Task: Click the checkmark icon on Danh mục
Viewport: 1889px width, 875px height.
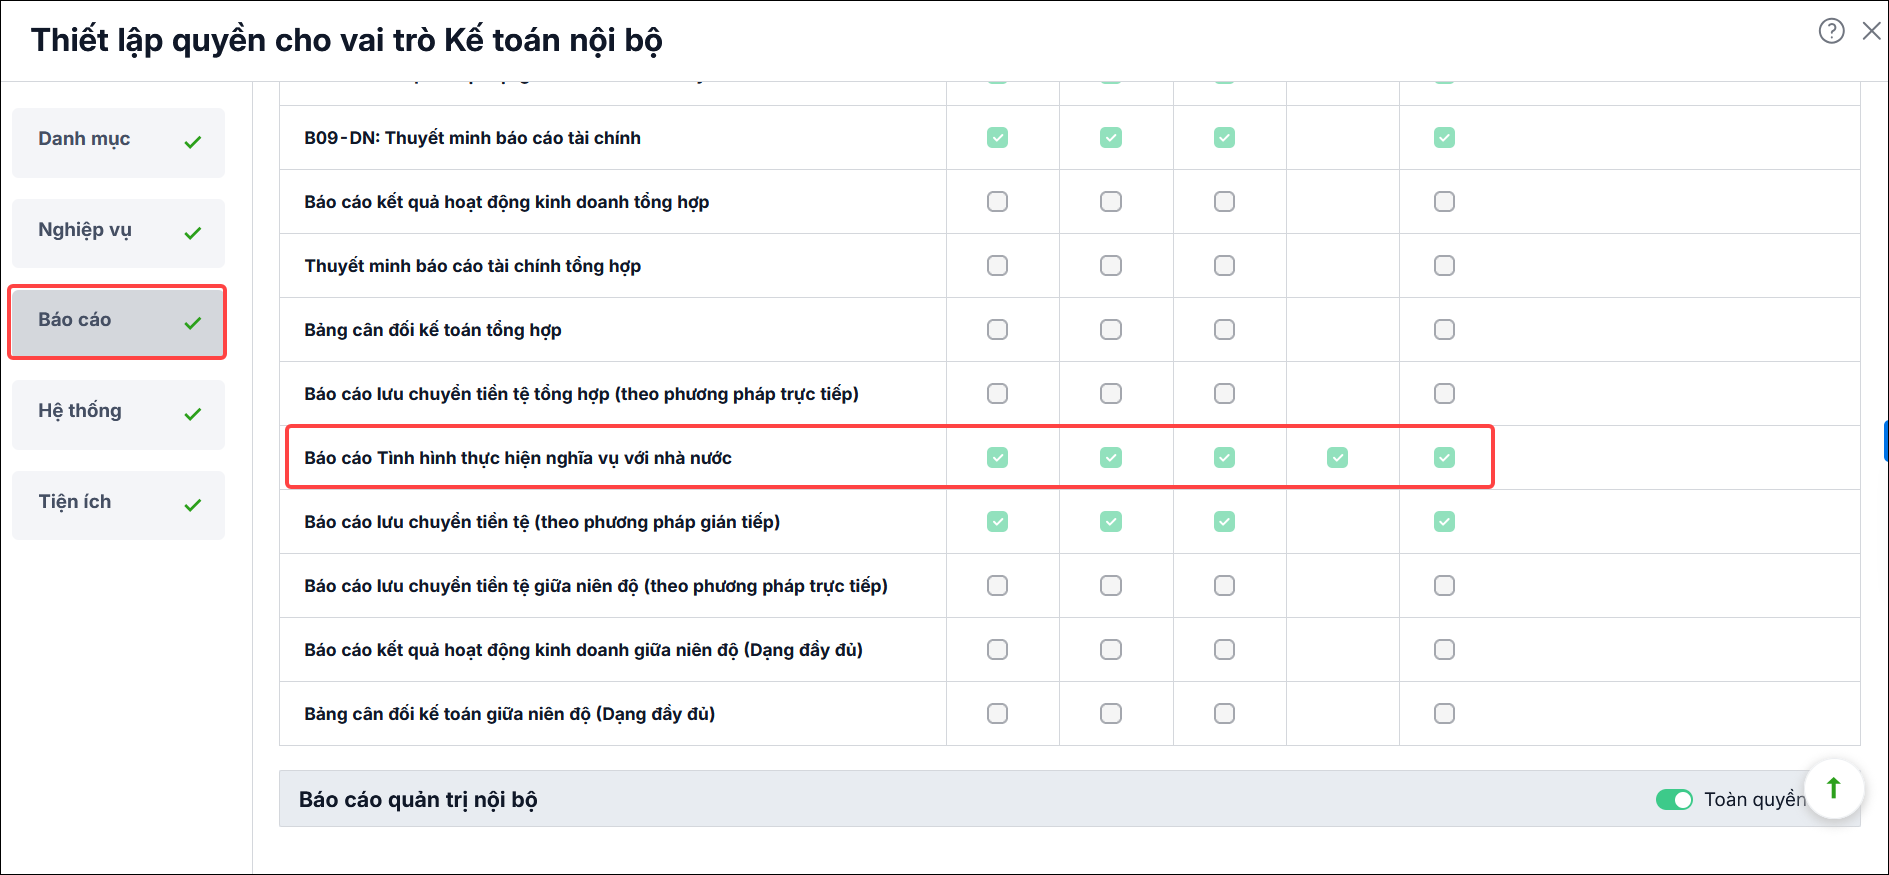Action: 193,142
